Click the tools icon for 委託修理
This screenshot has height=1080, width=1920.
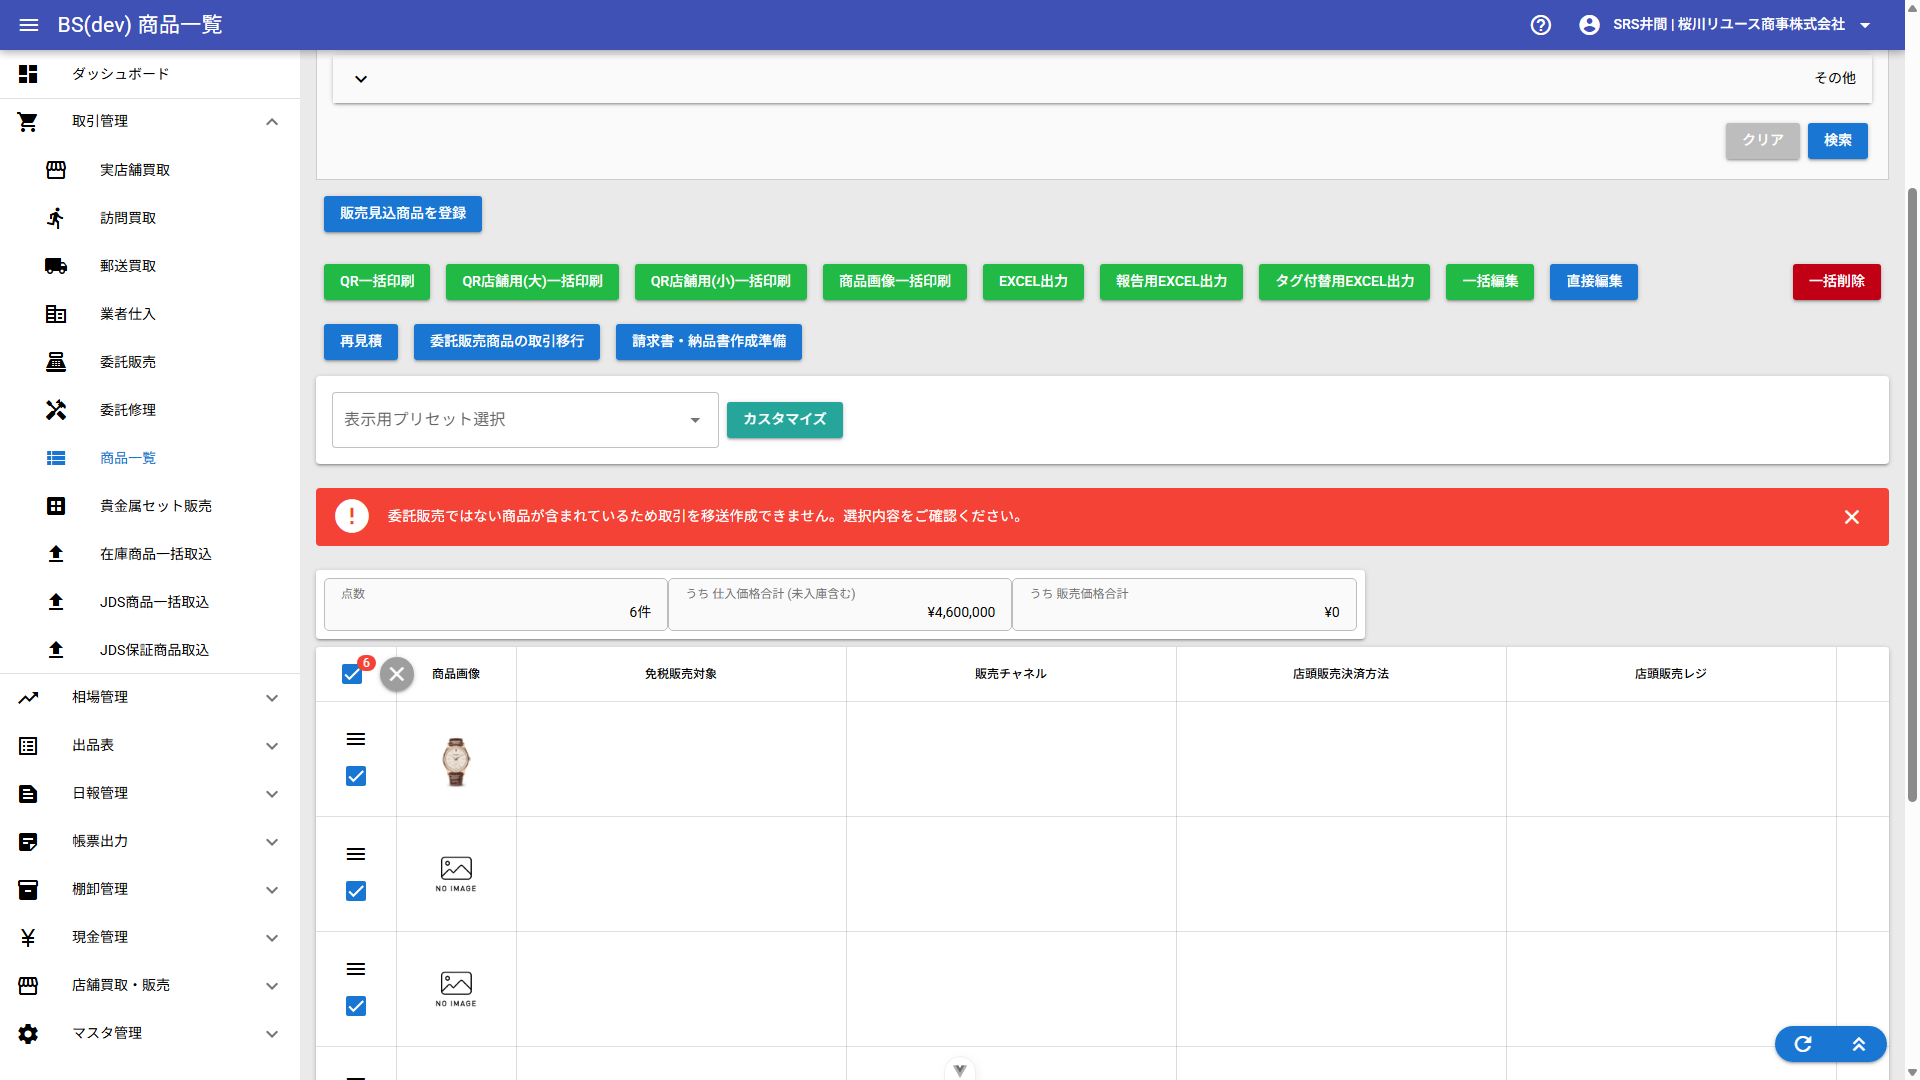pos(56,410)
